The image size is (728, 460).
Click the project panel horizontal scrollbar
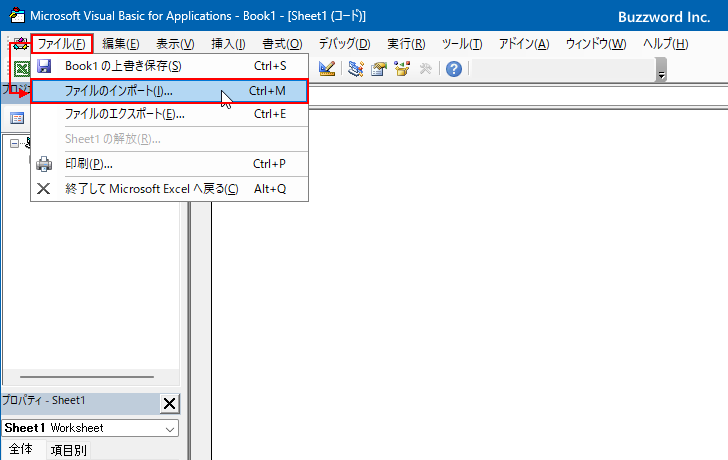pos(87,377)
